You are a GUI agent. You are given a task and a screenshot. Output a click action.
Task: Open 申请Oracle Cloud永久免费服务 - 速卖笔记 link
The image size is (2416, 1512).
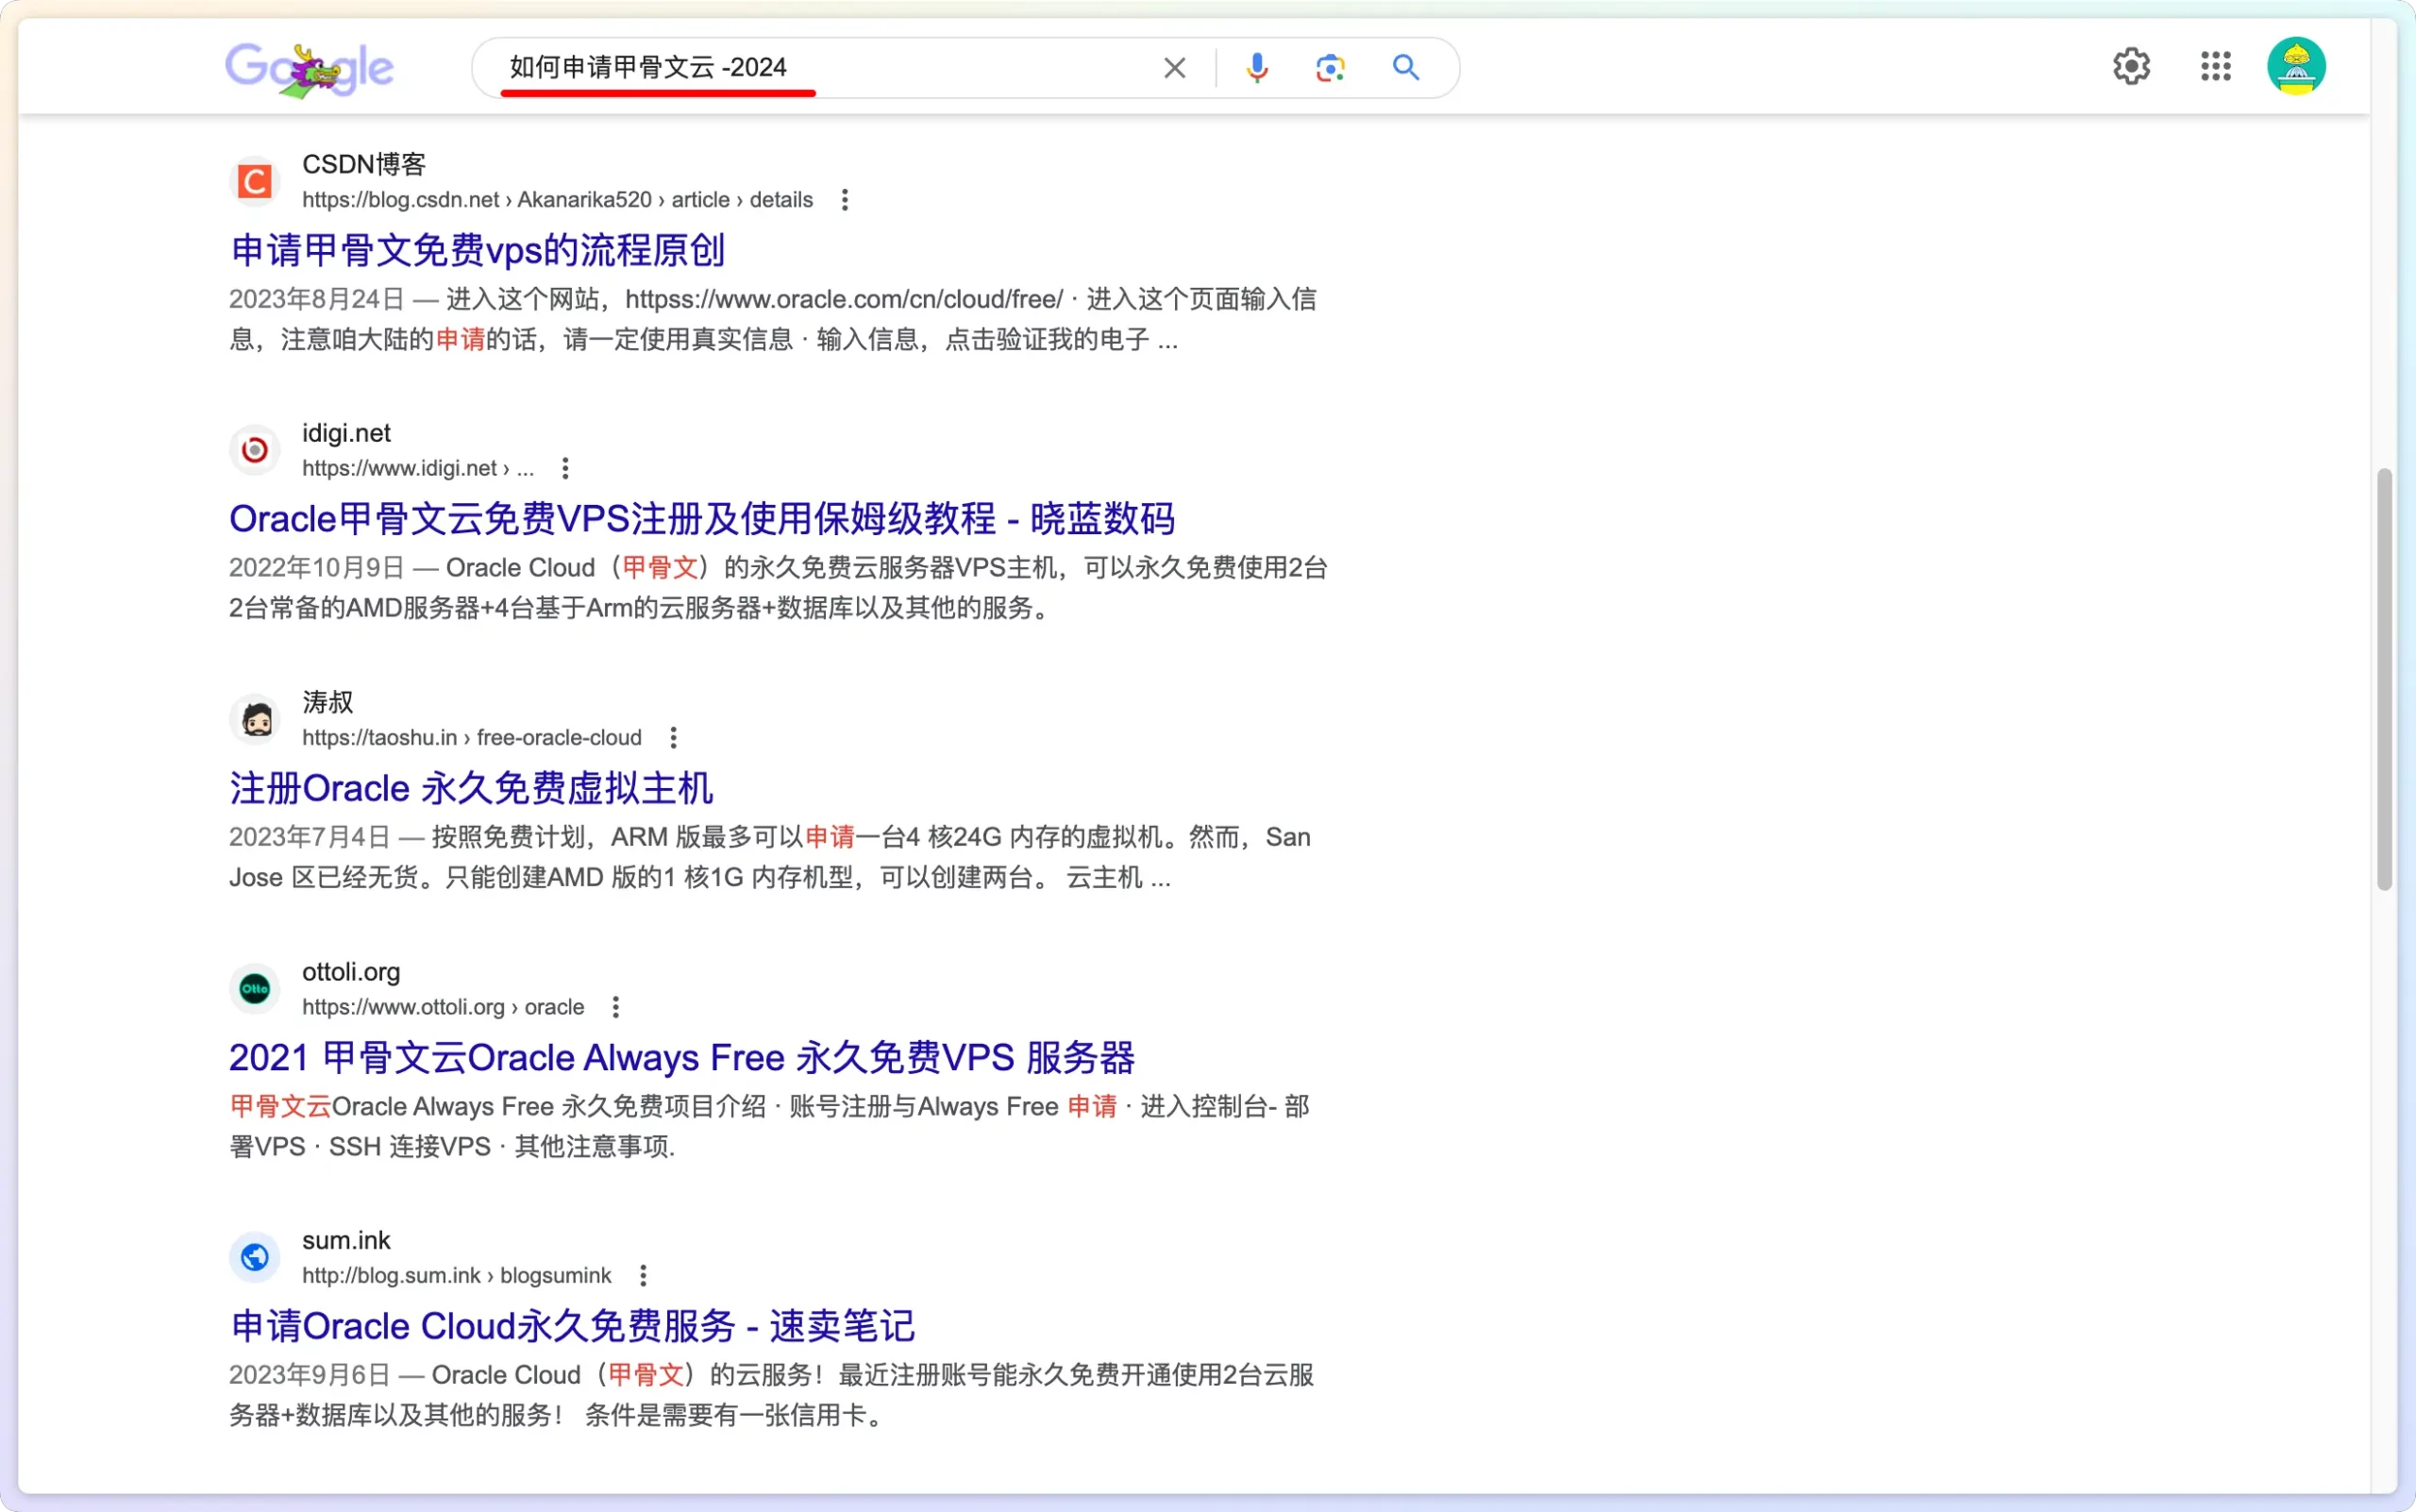click(x=572, y=1326)
